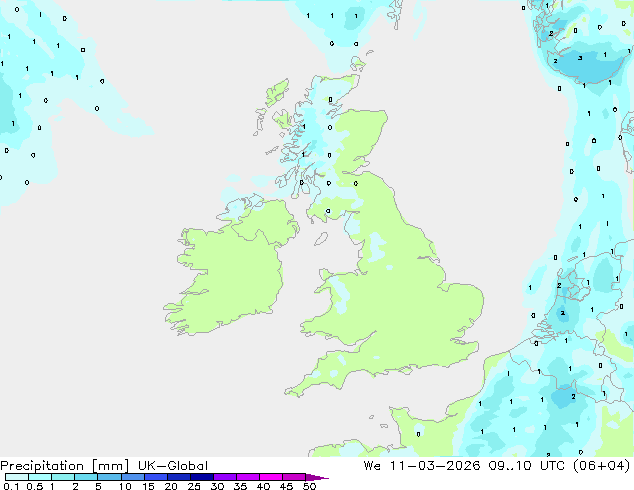Select the legend swatch between 2 and 5
634x490 pixels.
pos(86,477)
